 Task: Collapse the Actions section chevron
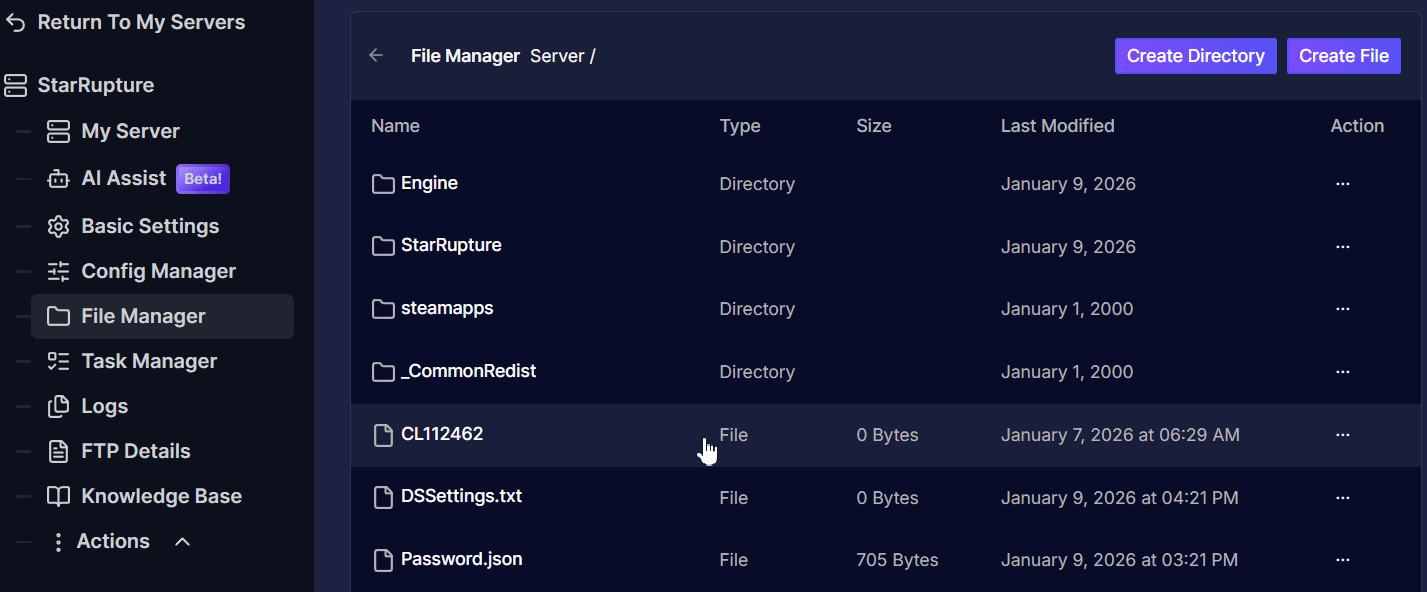182,541
